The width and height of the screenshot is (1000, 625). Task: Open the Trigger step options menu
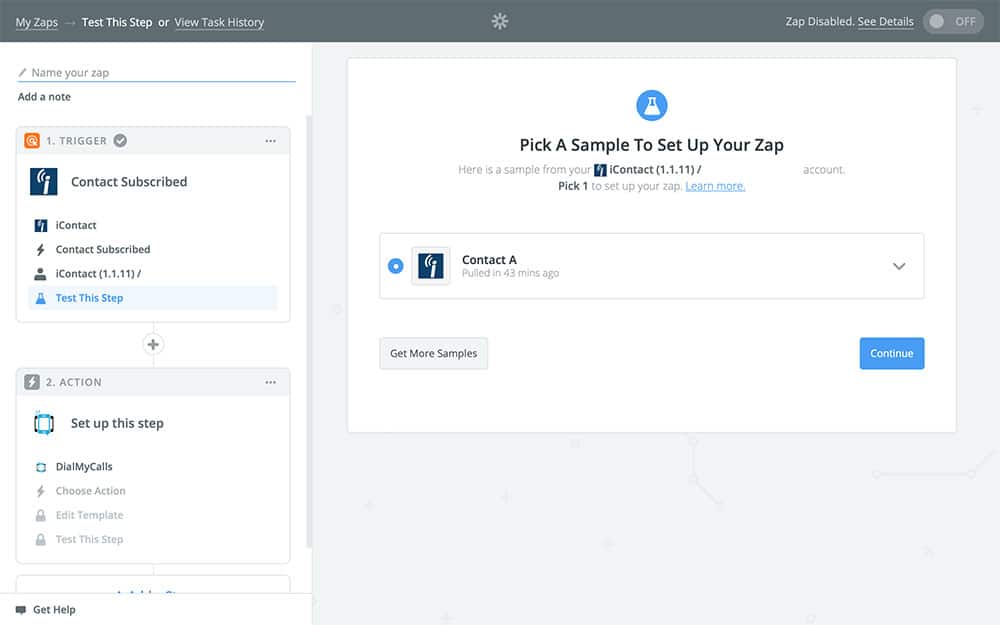click(x=270, y=141)
